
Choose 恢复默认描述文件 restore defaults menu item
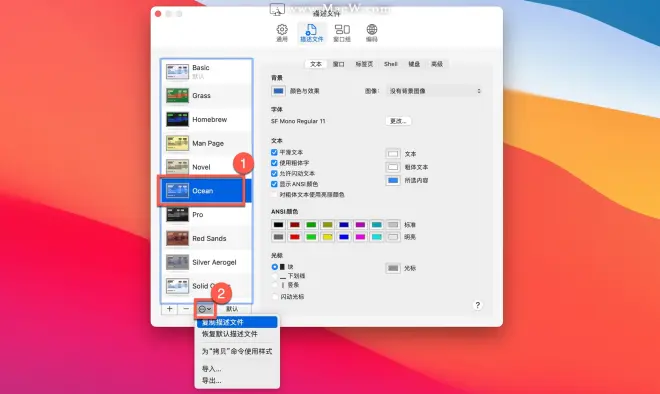237,334
